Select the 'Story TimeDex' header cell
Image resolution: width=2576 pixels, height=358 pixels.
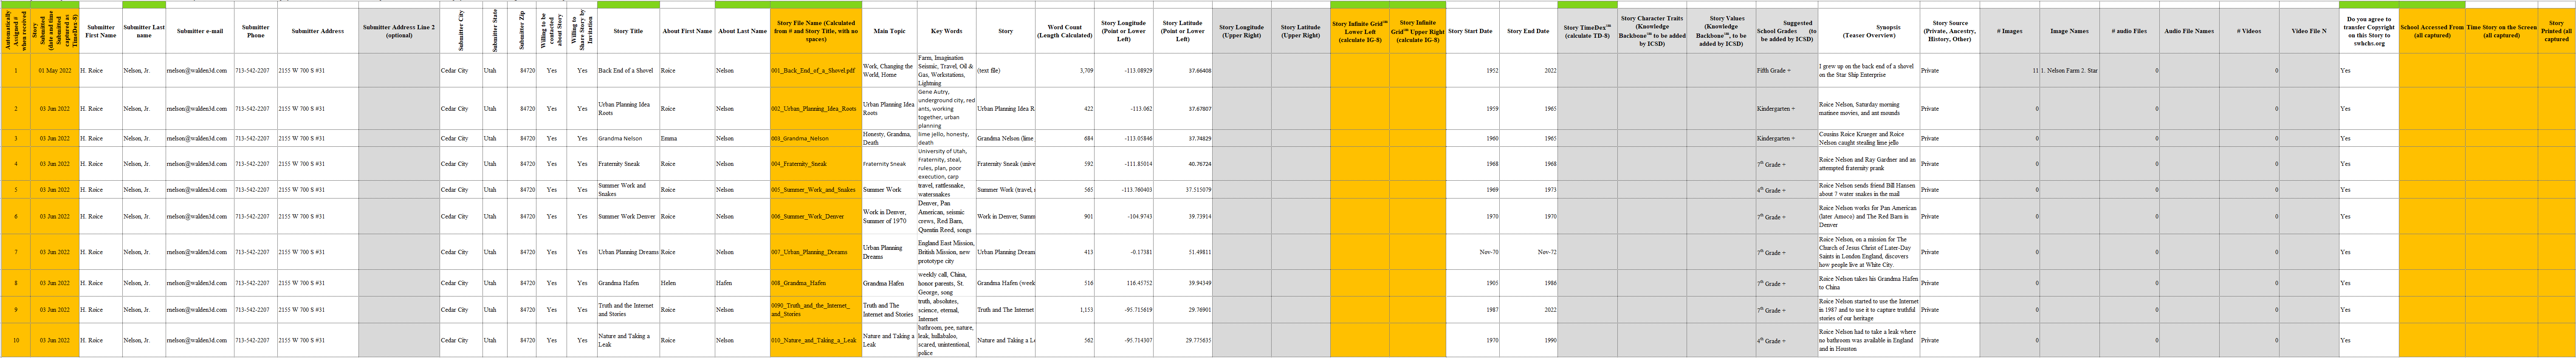1587,31
